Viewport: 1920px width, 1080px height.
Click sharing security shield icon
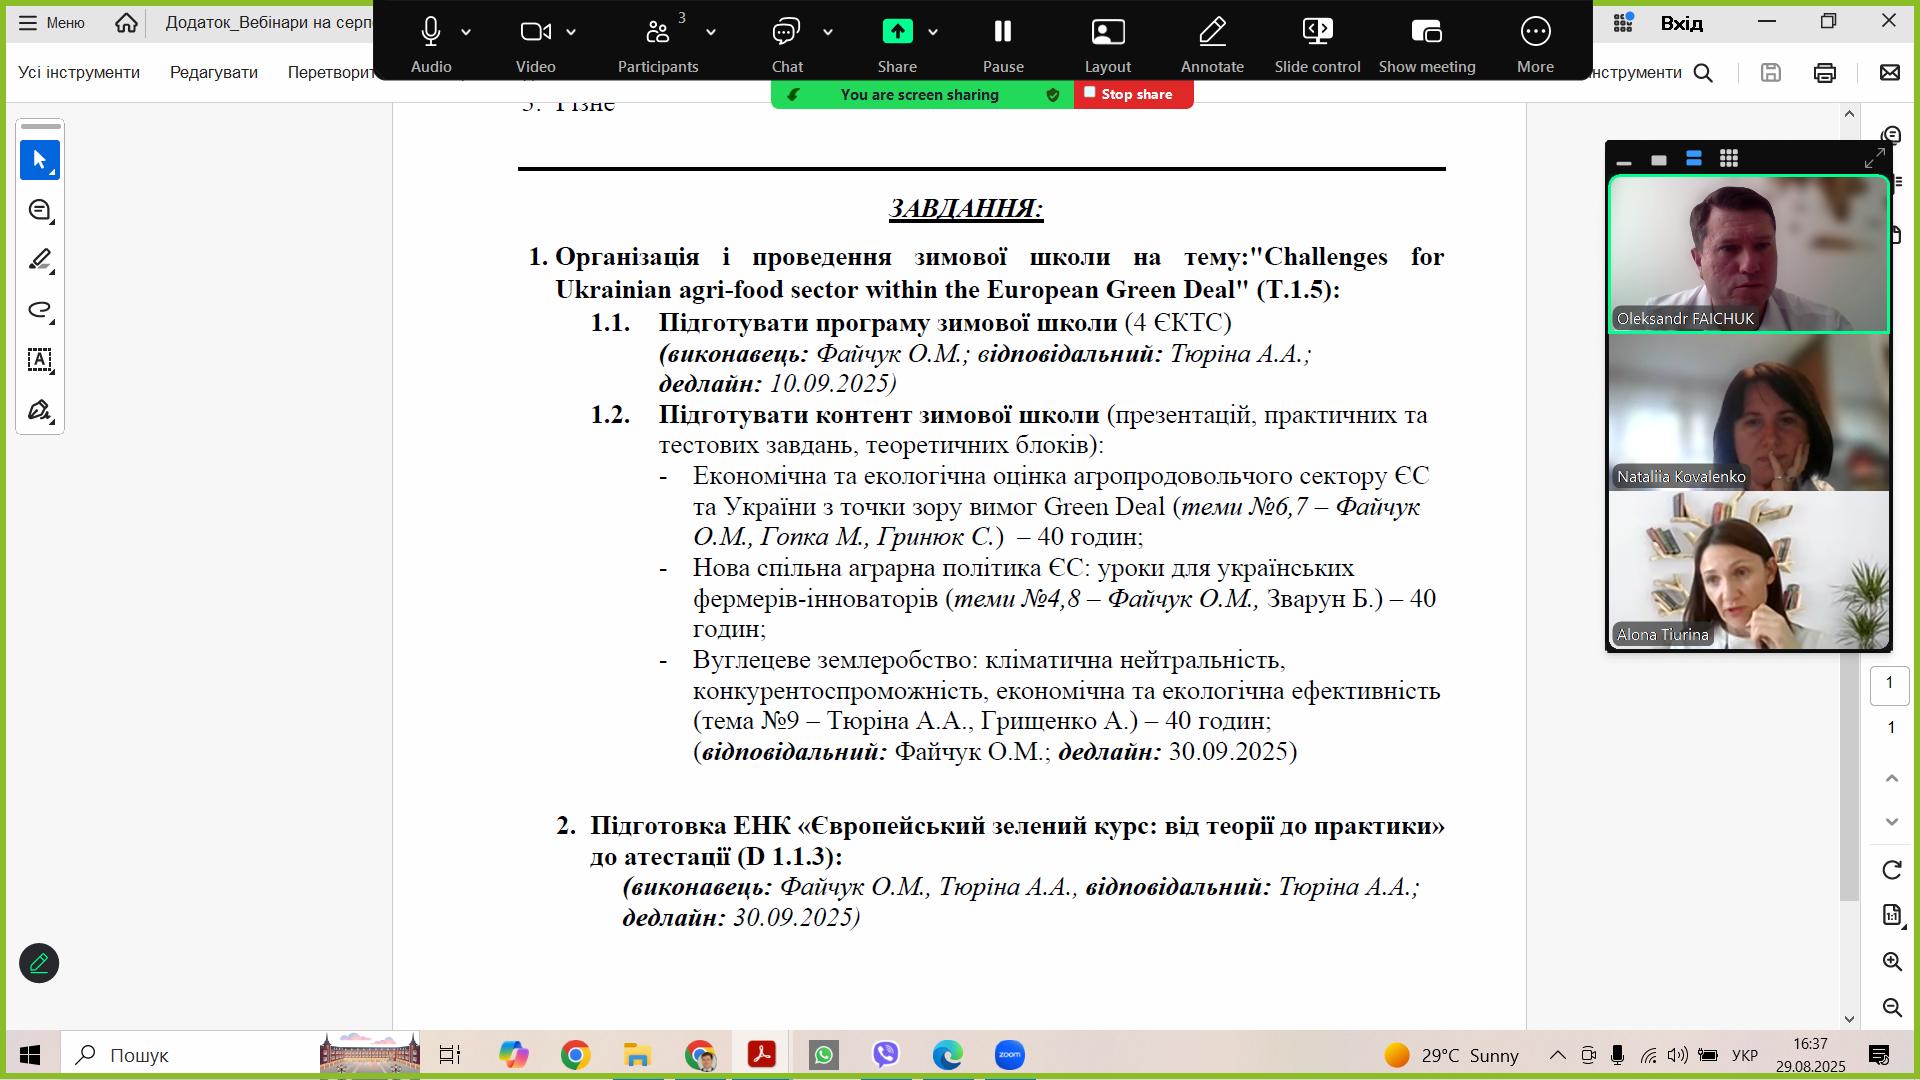point(1052,95)
